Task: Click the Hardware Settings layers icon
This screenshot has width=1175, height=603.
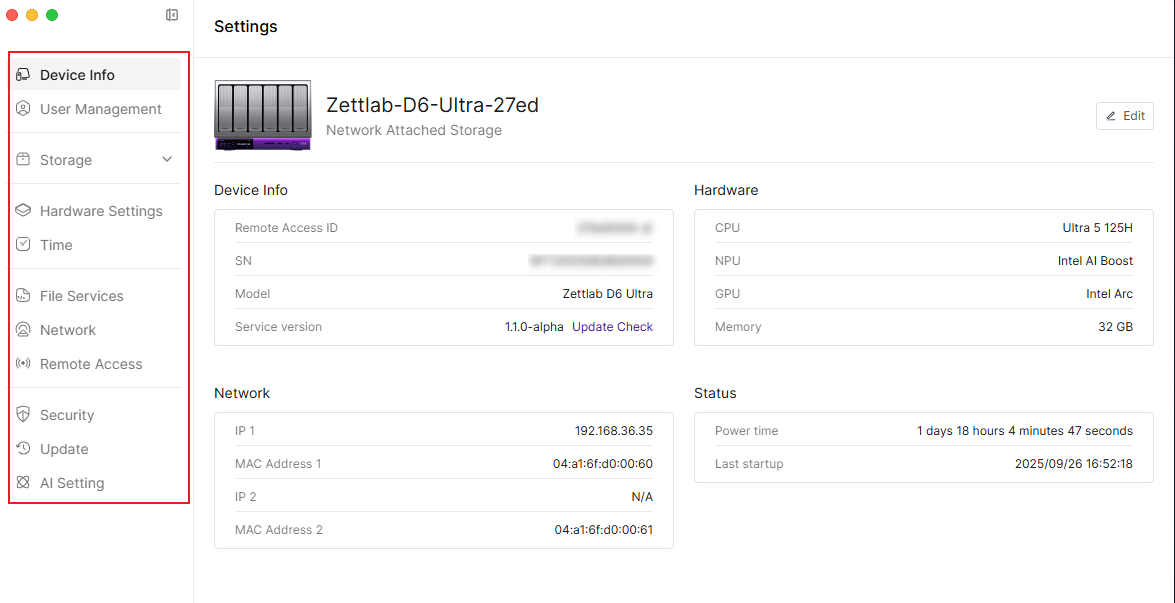Action: (x=23, y=211)
